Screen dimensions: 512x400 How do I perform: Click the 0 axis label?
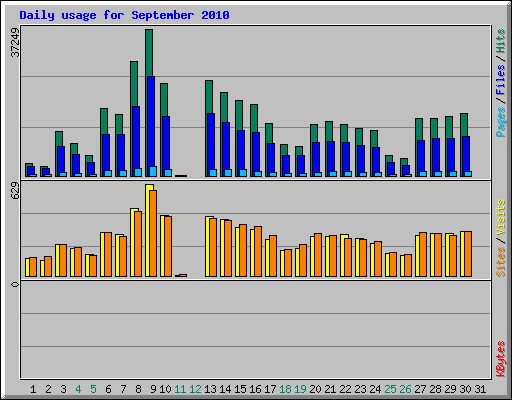point(15,284)
